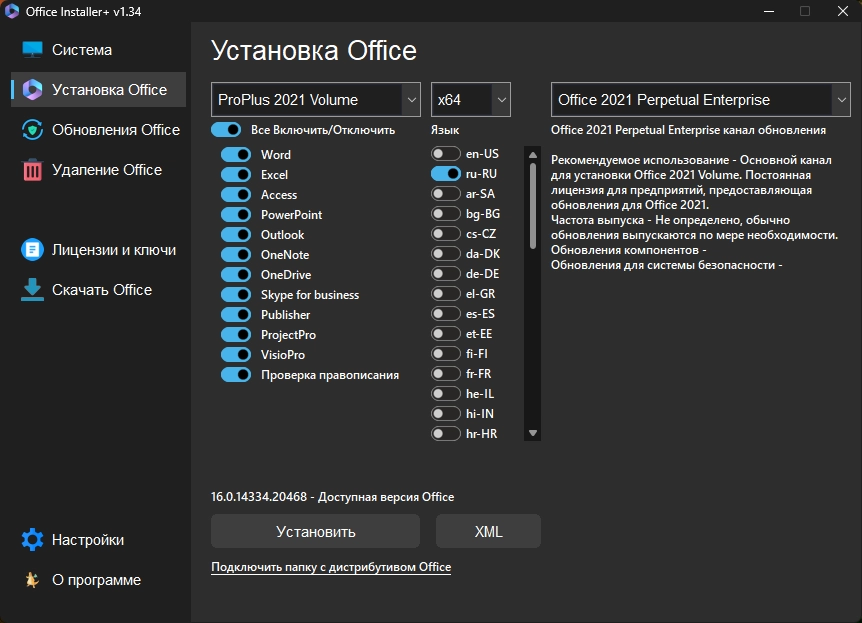
Task: Click the language list scroll-down arrow
Action: (533, 433)
